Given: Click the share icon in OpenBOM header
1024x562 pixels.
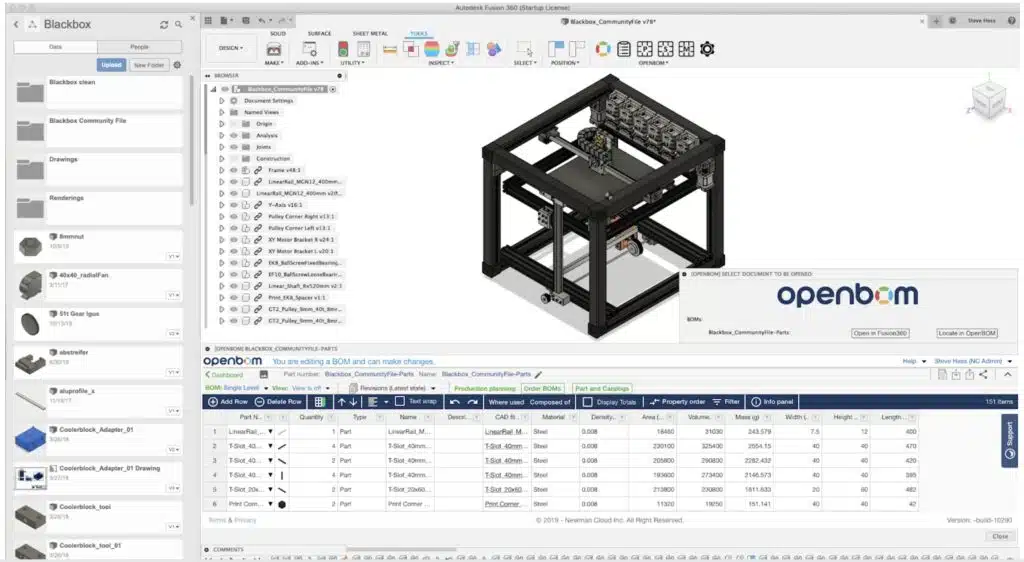Looking at the screenshot, I should click(984, 375).
